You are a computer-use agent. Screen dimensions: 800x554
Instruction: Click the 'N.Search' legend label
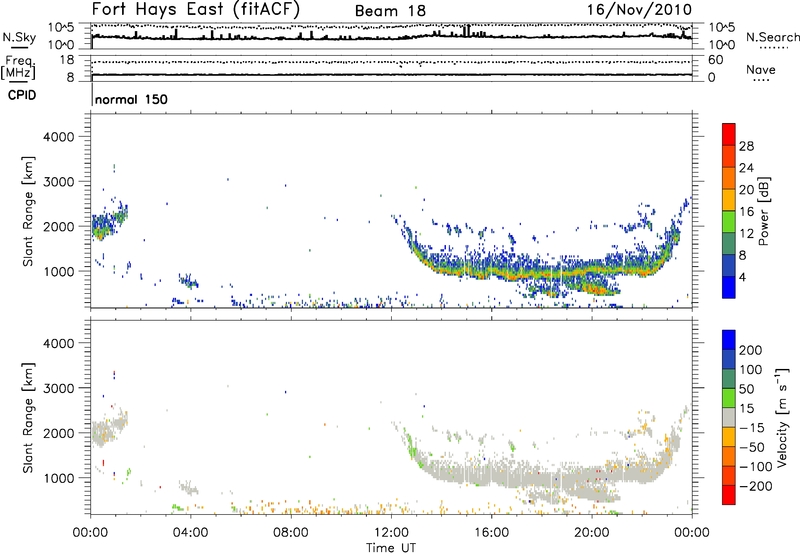click(x=772, y=37)
